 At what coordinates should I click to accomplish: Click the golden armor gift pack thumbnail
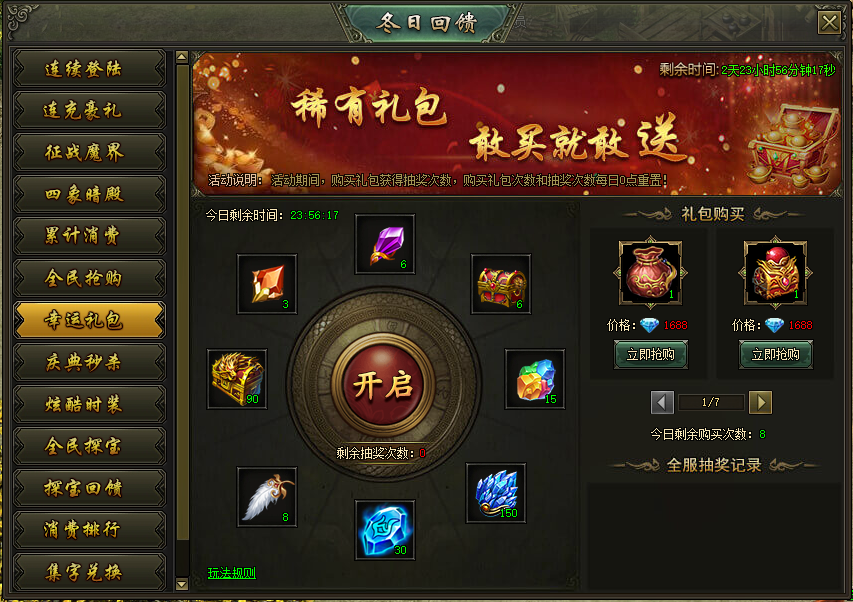click(775, 272)
